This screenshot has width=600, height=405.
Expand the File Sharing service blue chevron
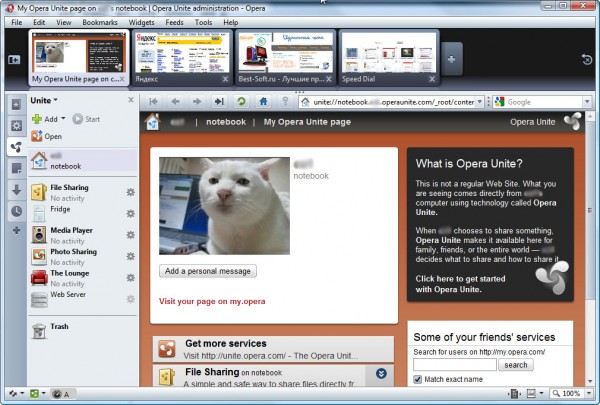tap(381, 374)
